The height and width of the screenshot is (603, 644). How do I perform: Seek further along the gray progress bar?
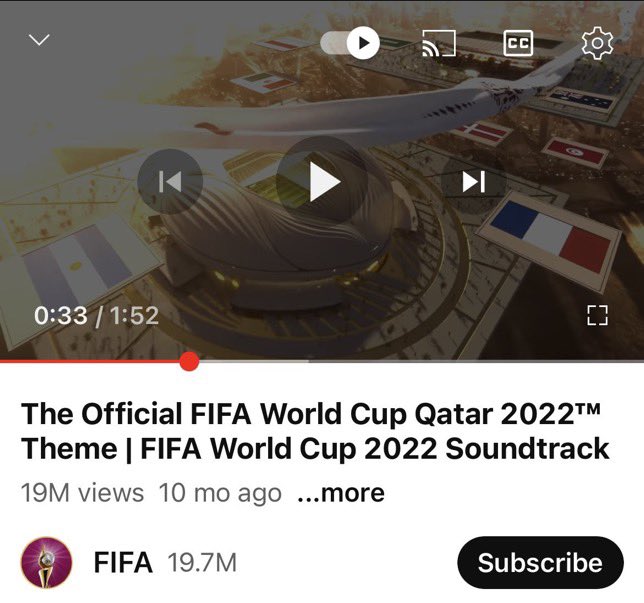tap(421, 361)
